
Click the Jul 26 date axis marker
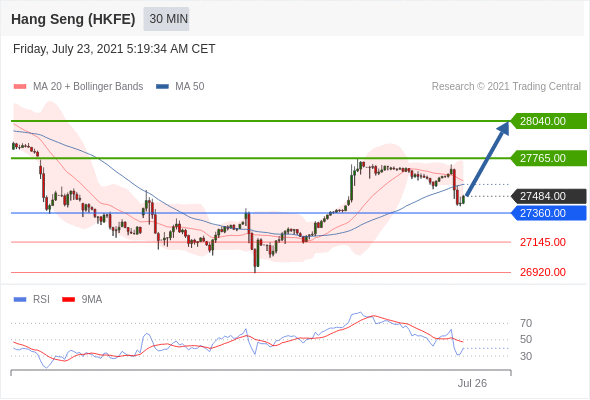[x=472, y=383]
